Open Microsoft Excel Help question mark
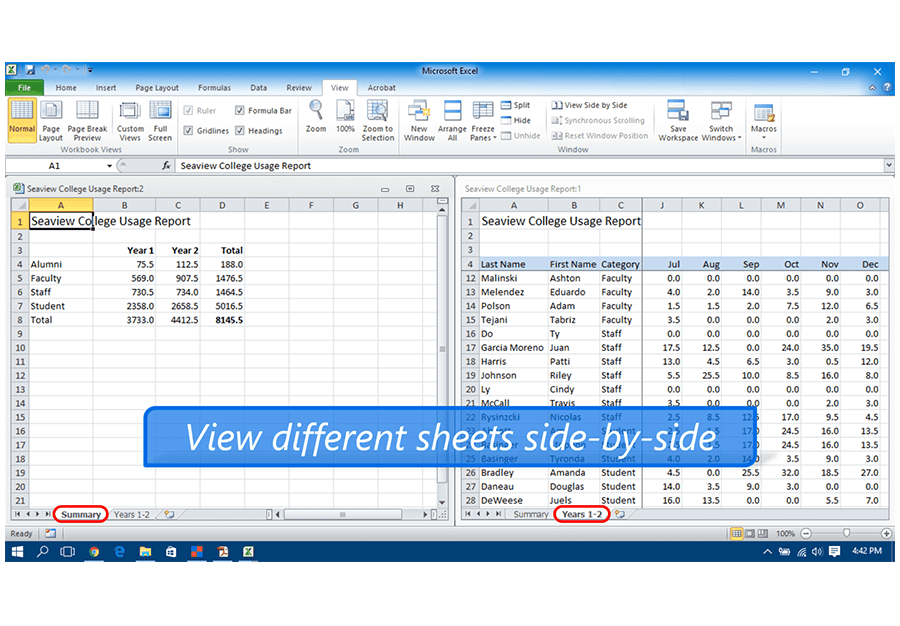900x626 pixels. tap(887, 88)
